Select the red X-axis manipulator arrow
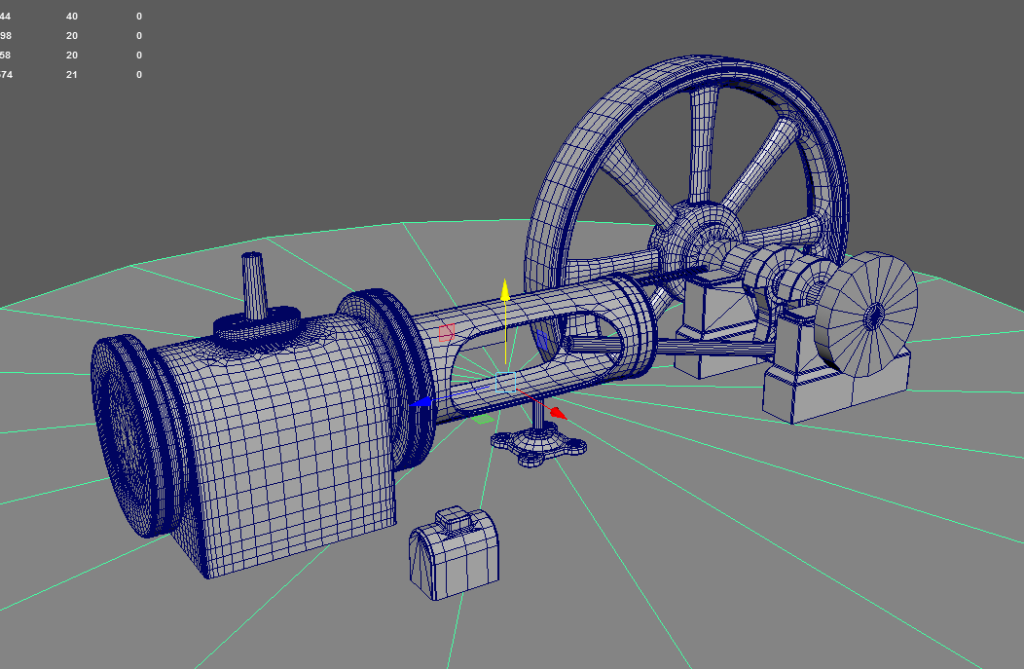The height and width of the screenshot is (669, 1024). (x=557, y=412)
